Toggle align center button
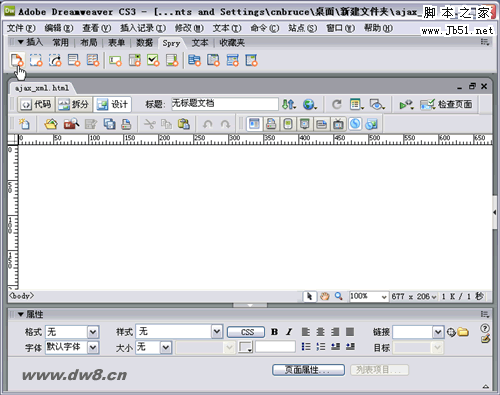The height and width of the screenshot is (395, 500). coord(320,332)
